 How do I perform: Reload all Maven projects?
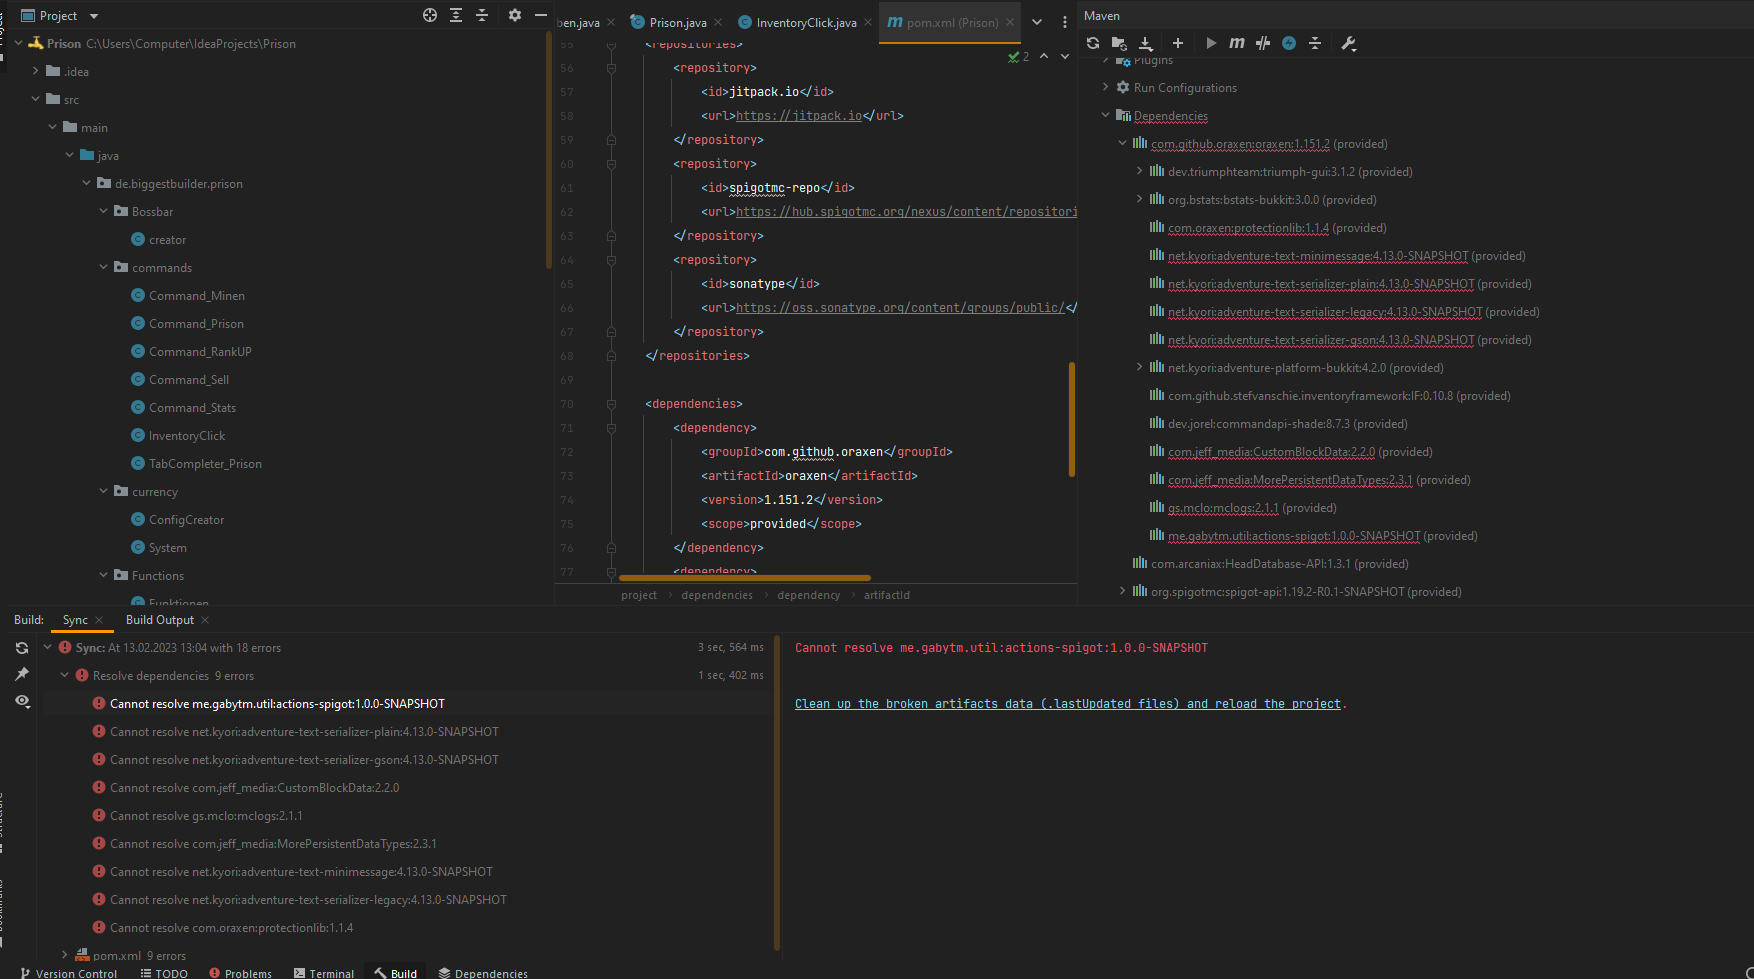coord(1093,43)
